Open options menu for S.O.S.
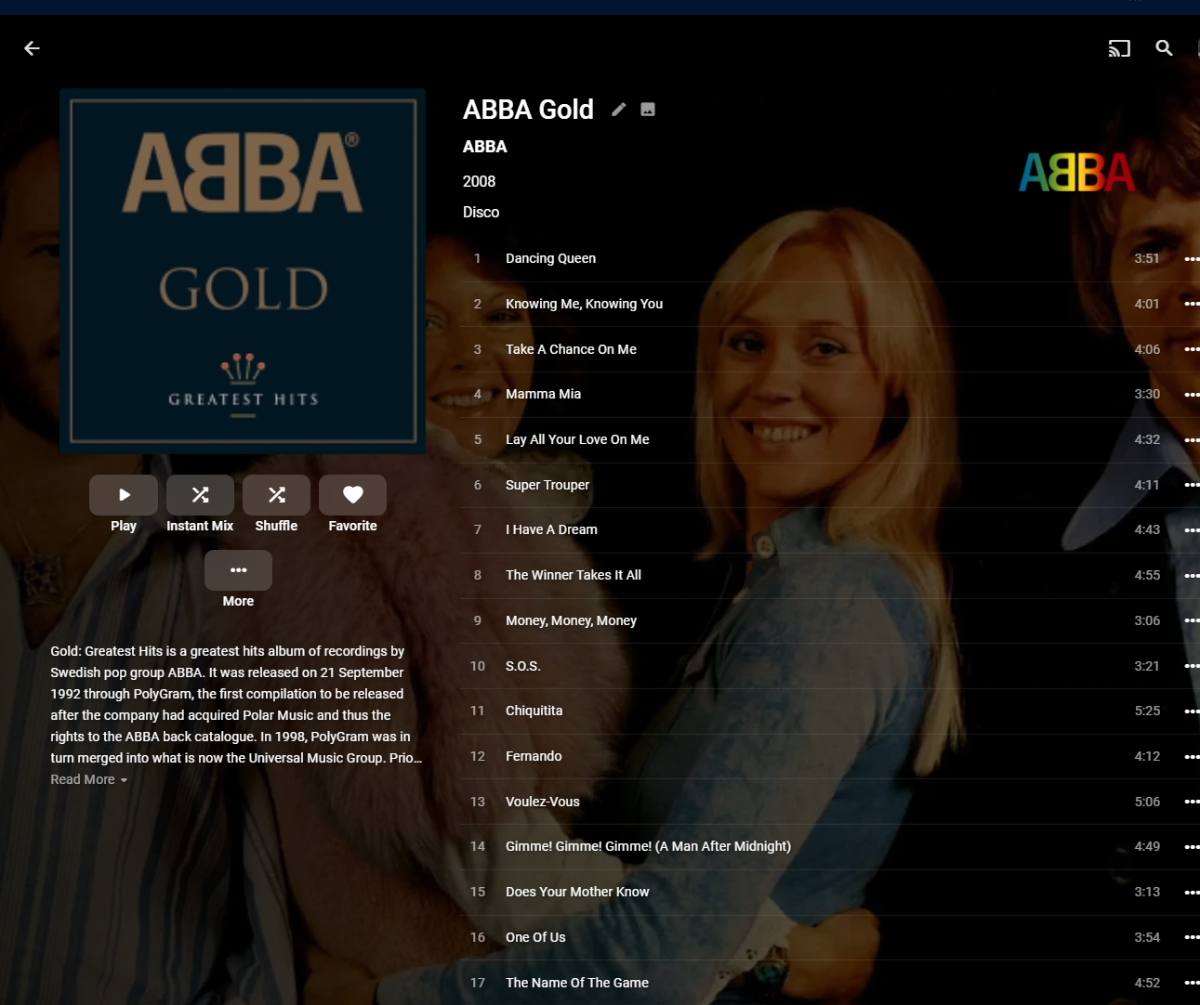 [x=1191, y=666]
